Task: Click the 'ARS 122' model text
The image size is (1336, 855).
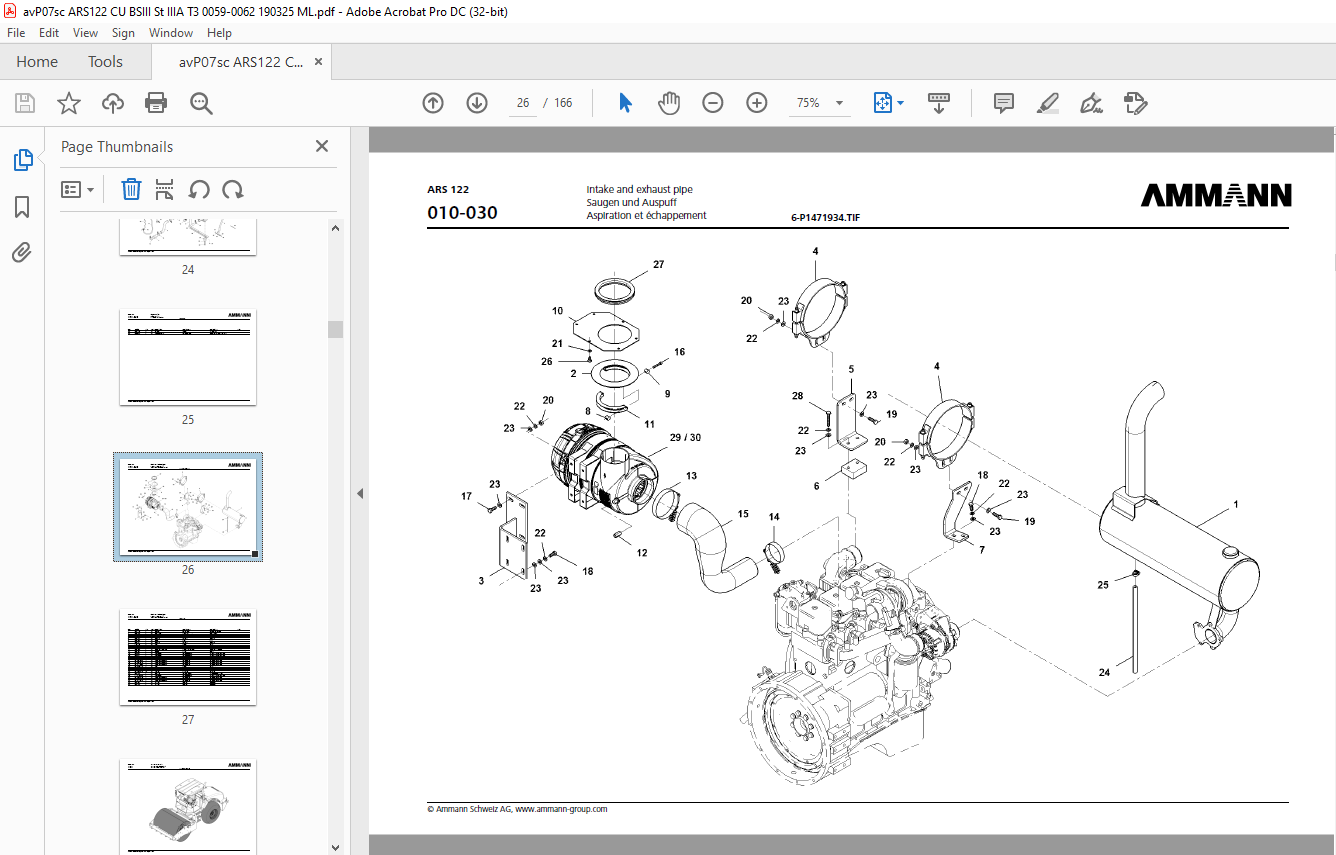Action: tap(448, 189)
